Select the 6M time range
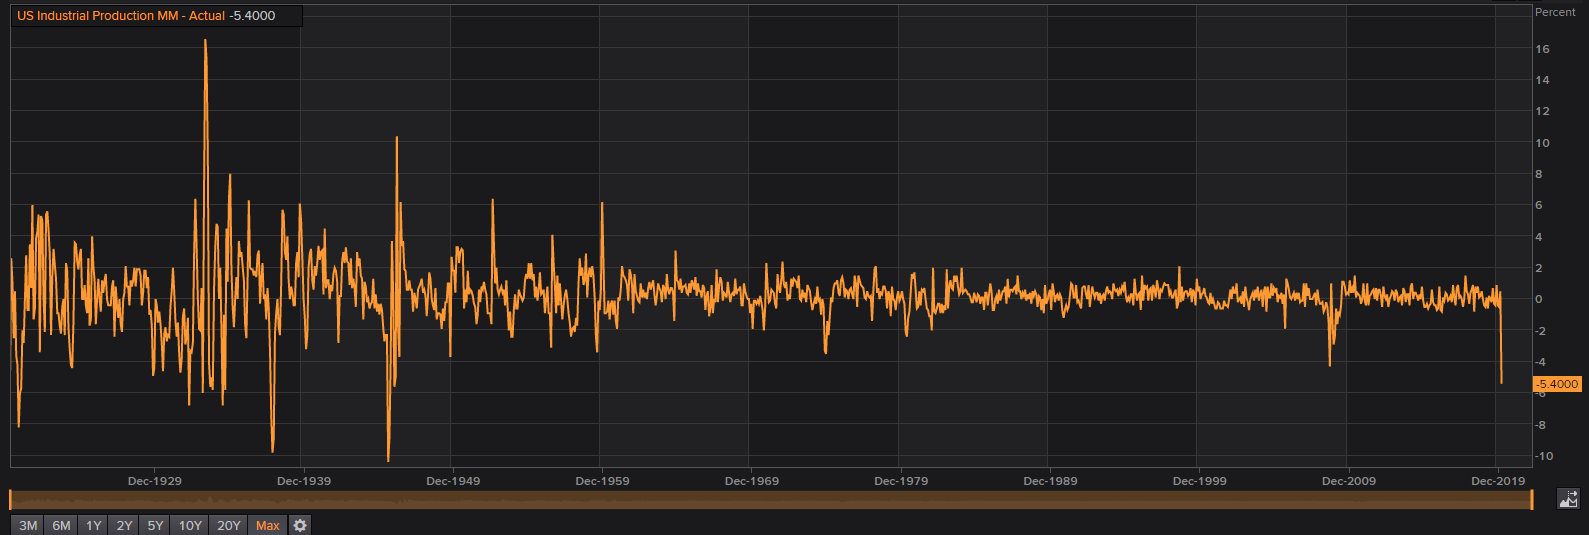Image resolution: width=1589 pixels, height=535 pixels. click(61, 525)
